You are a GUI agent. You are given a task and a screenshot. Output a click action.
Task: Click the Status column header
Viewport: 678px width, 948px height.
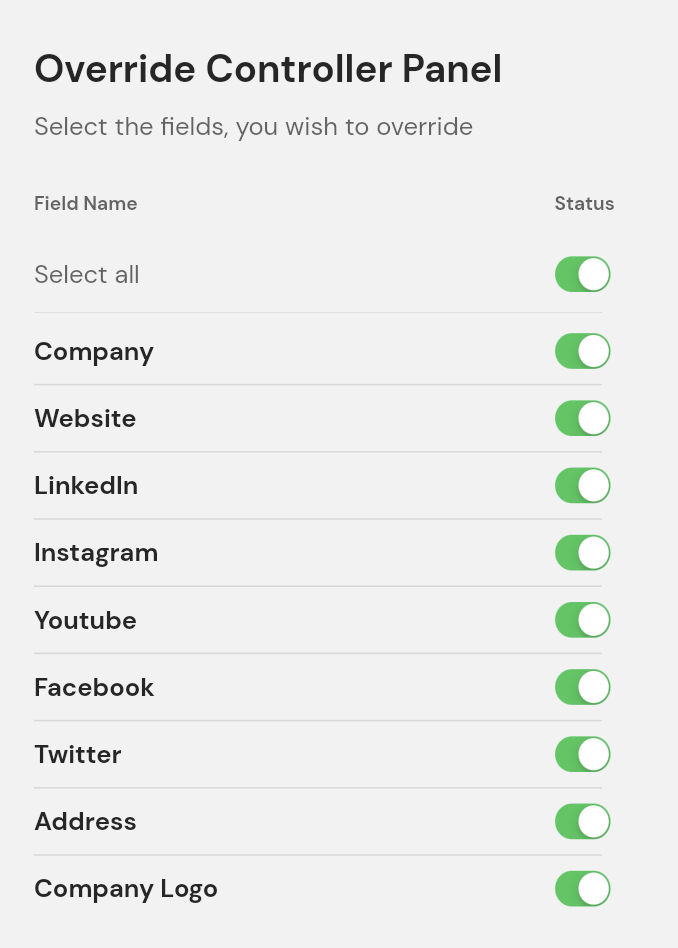click(584, 204)
